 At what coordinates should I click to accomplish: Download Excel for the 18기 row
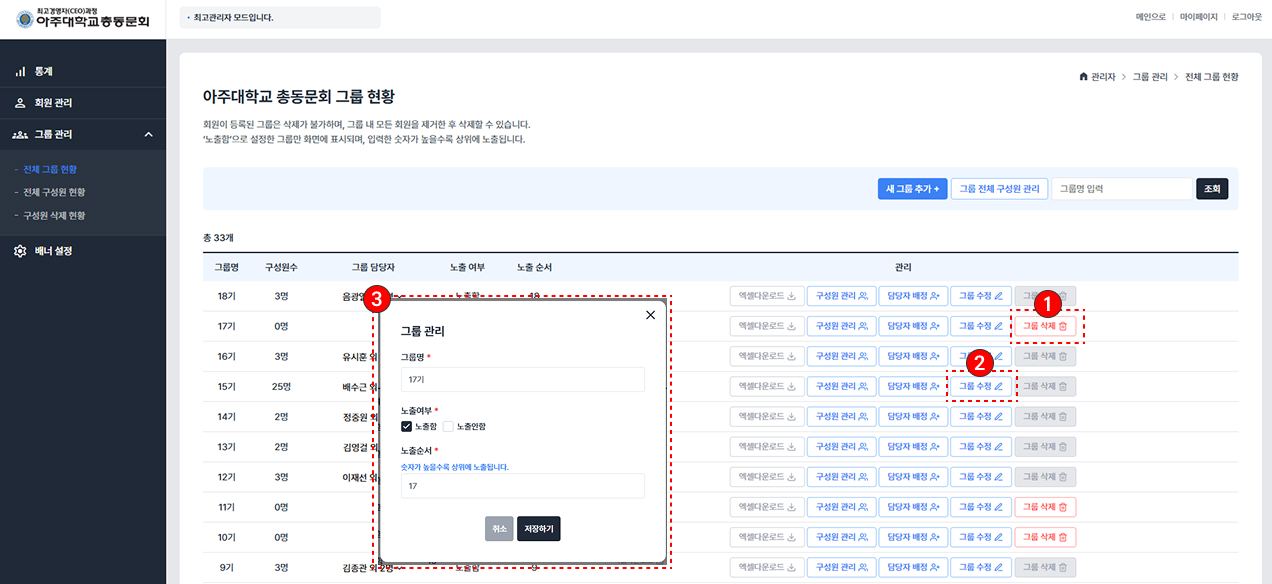767,296
